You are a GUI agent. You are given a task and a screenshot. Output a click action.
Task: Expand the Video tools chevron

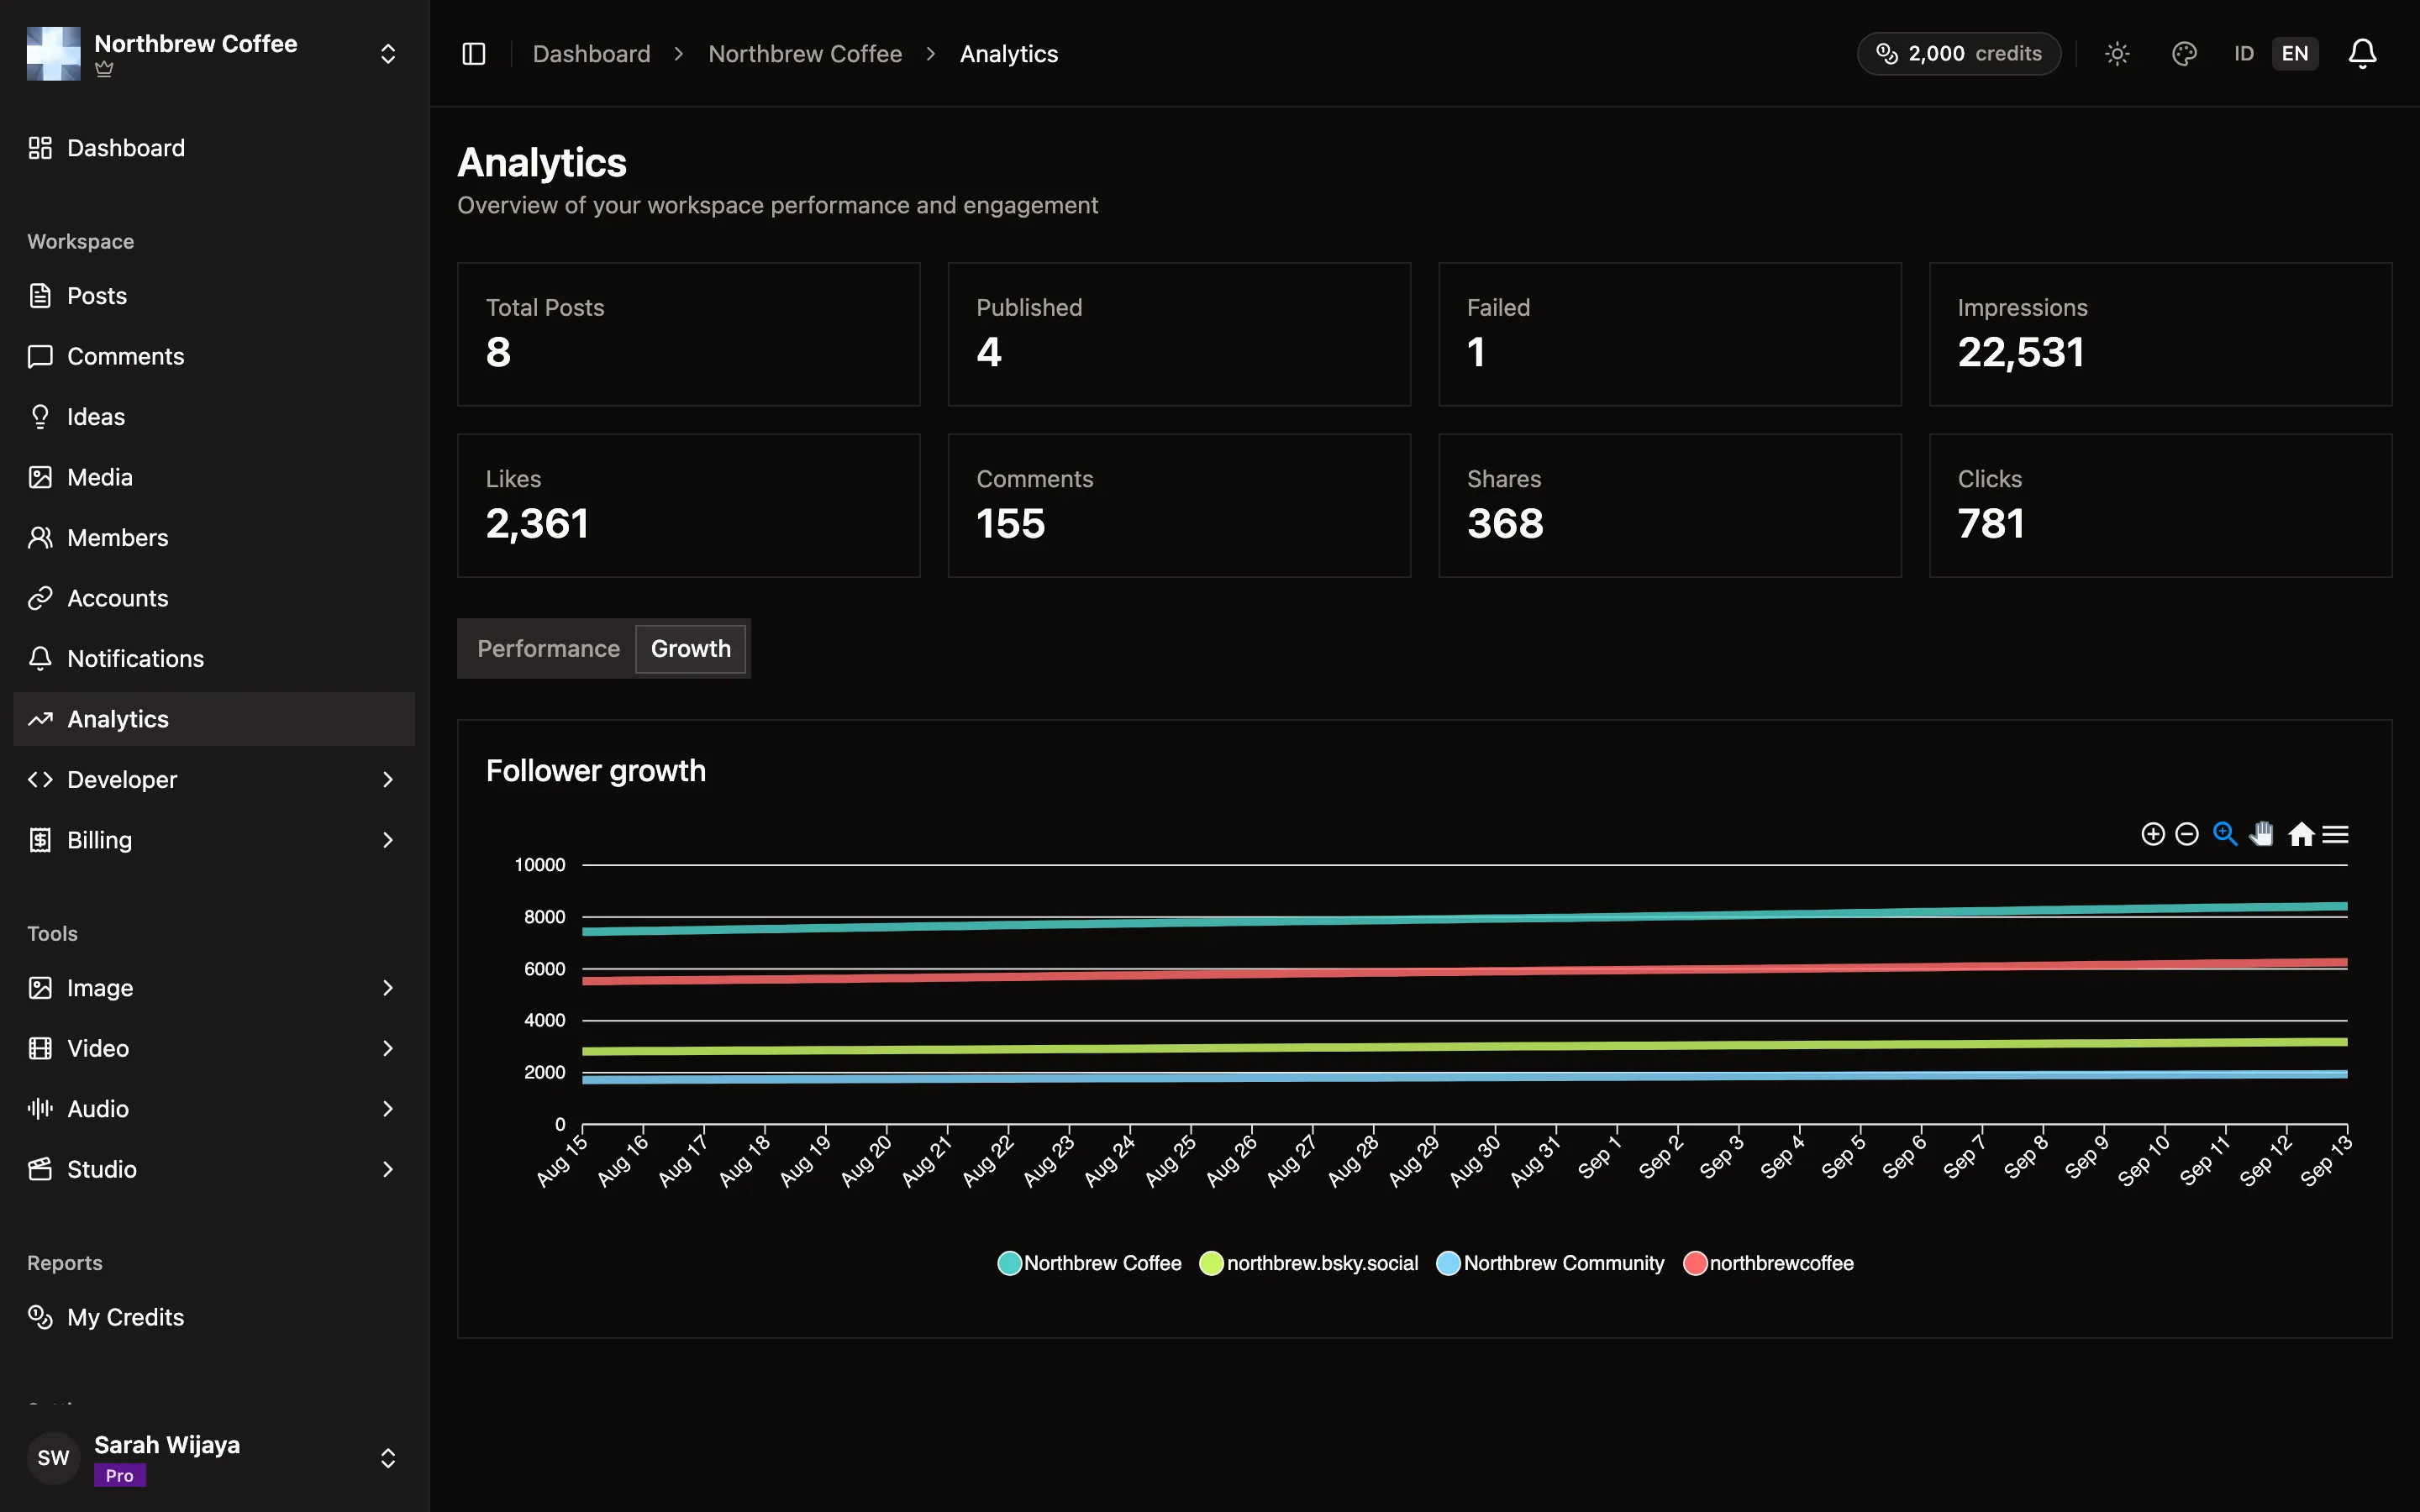(x=388, y=1048)
